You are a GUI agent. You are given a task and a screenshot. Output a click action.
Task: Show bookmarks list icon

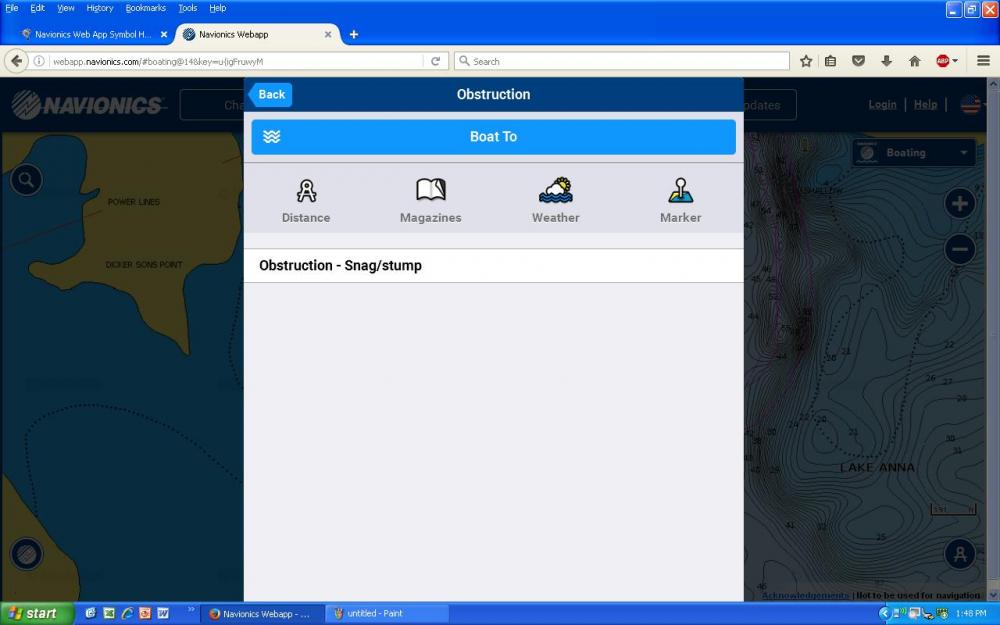[x=830, y=61]
